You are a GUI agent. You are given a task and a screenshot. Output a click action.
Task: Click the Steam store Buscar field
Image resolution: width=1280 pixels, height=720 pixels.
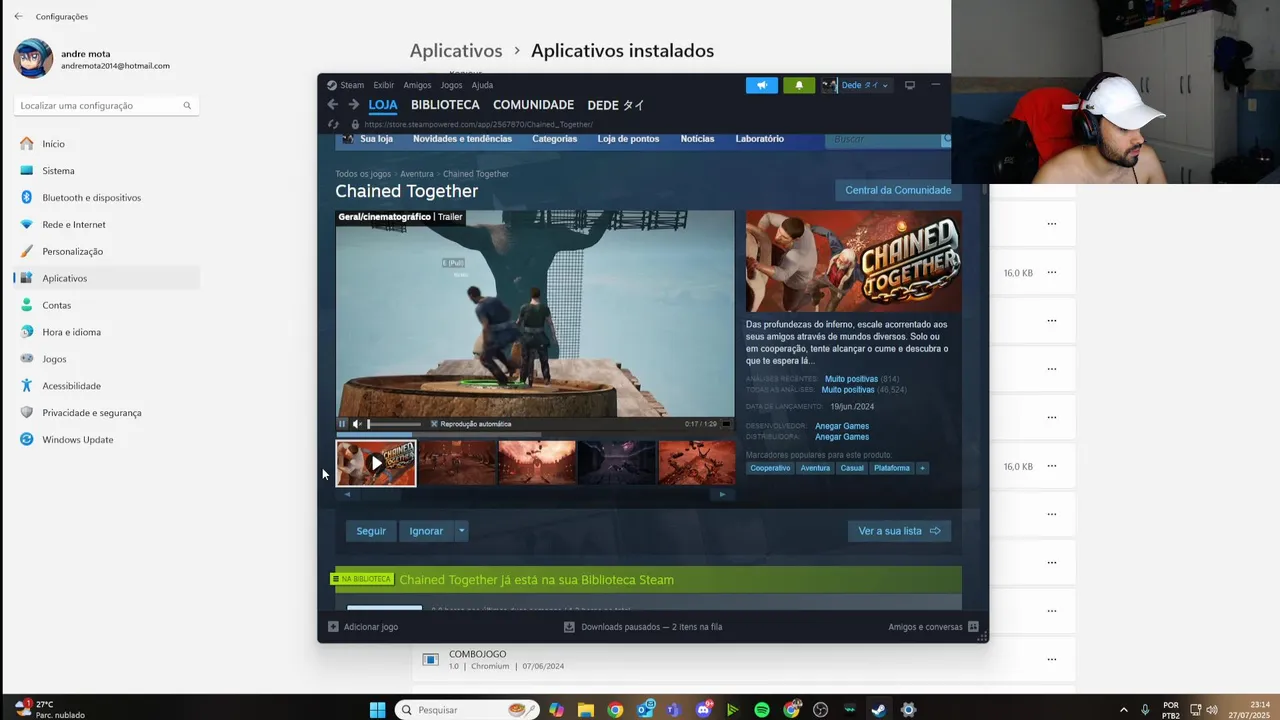point(885,139)
